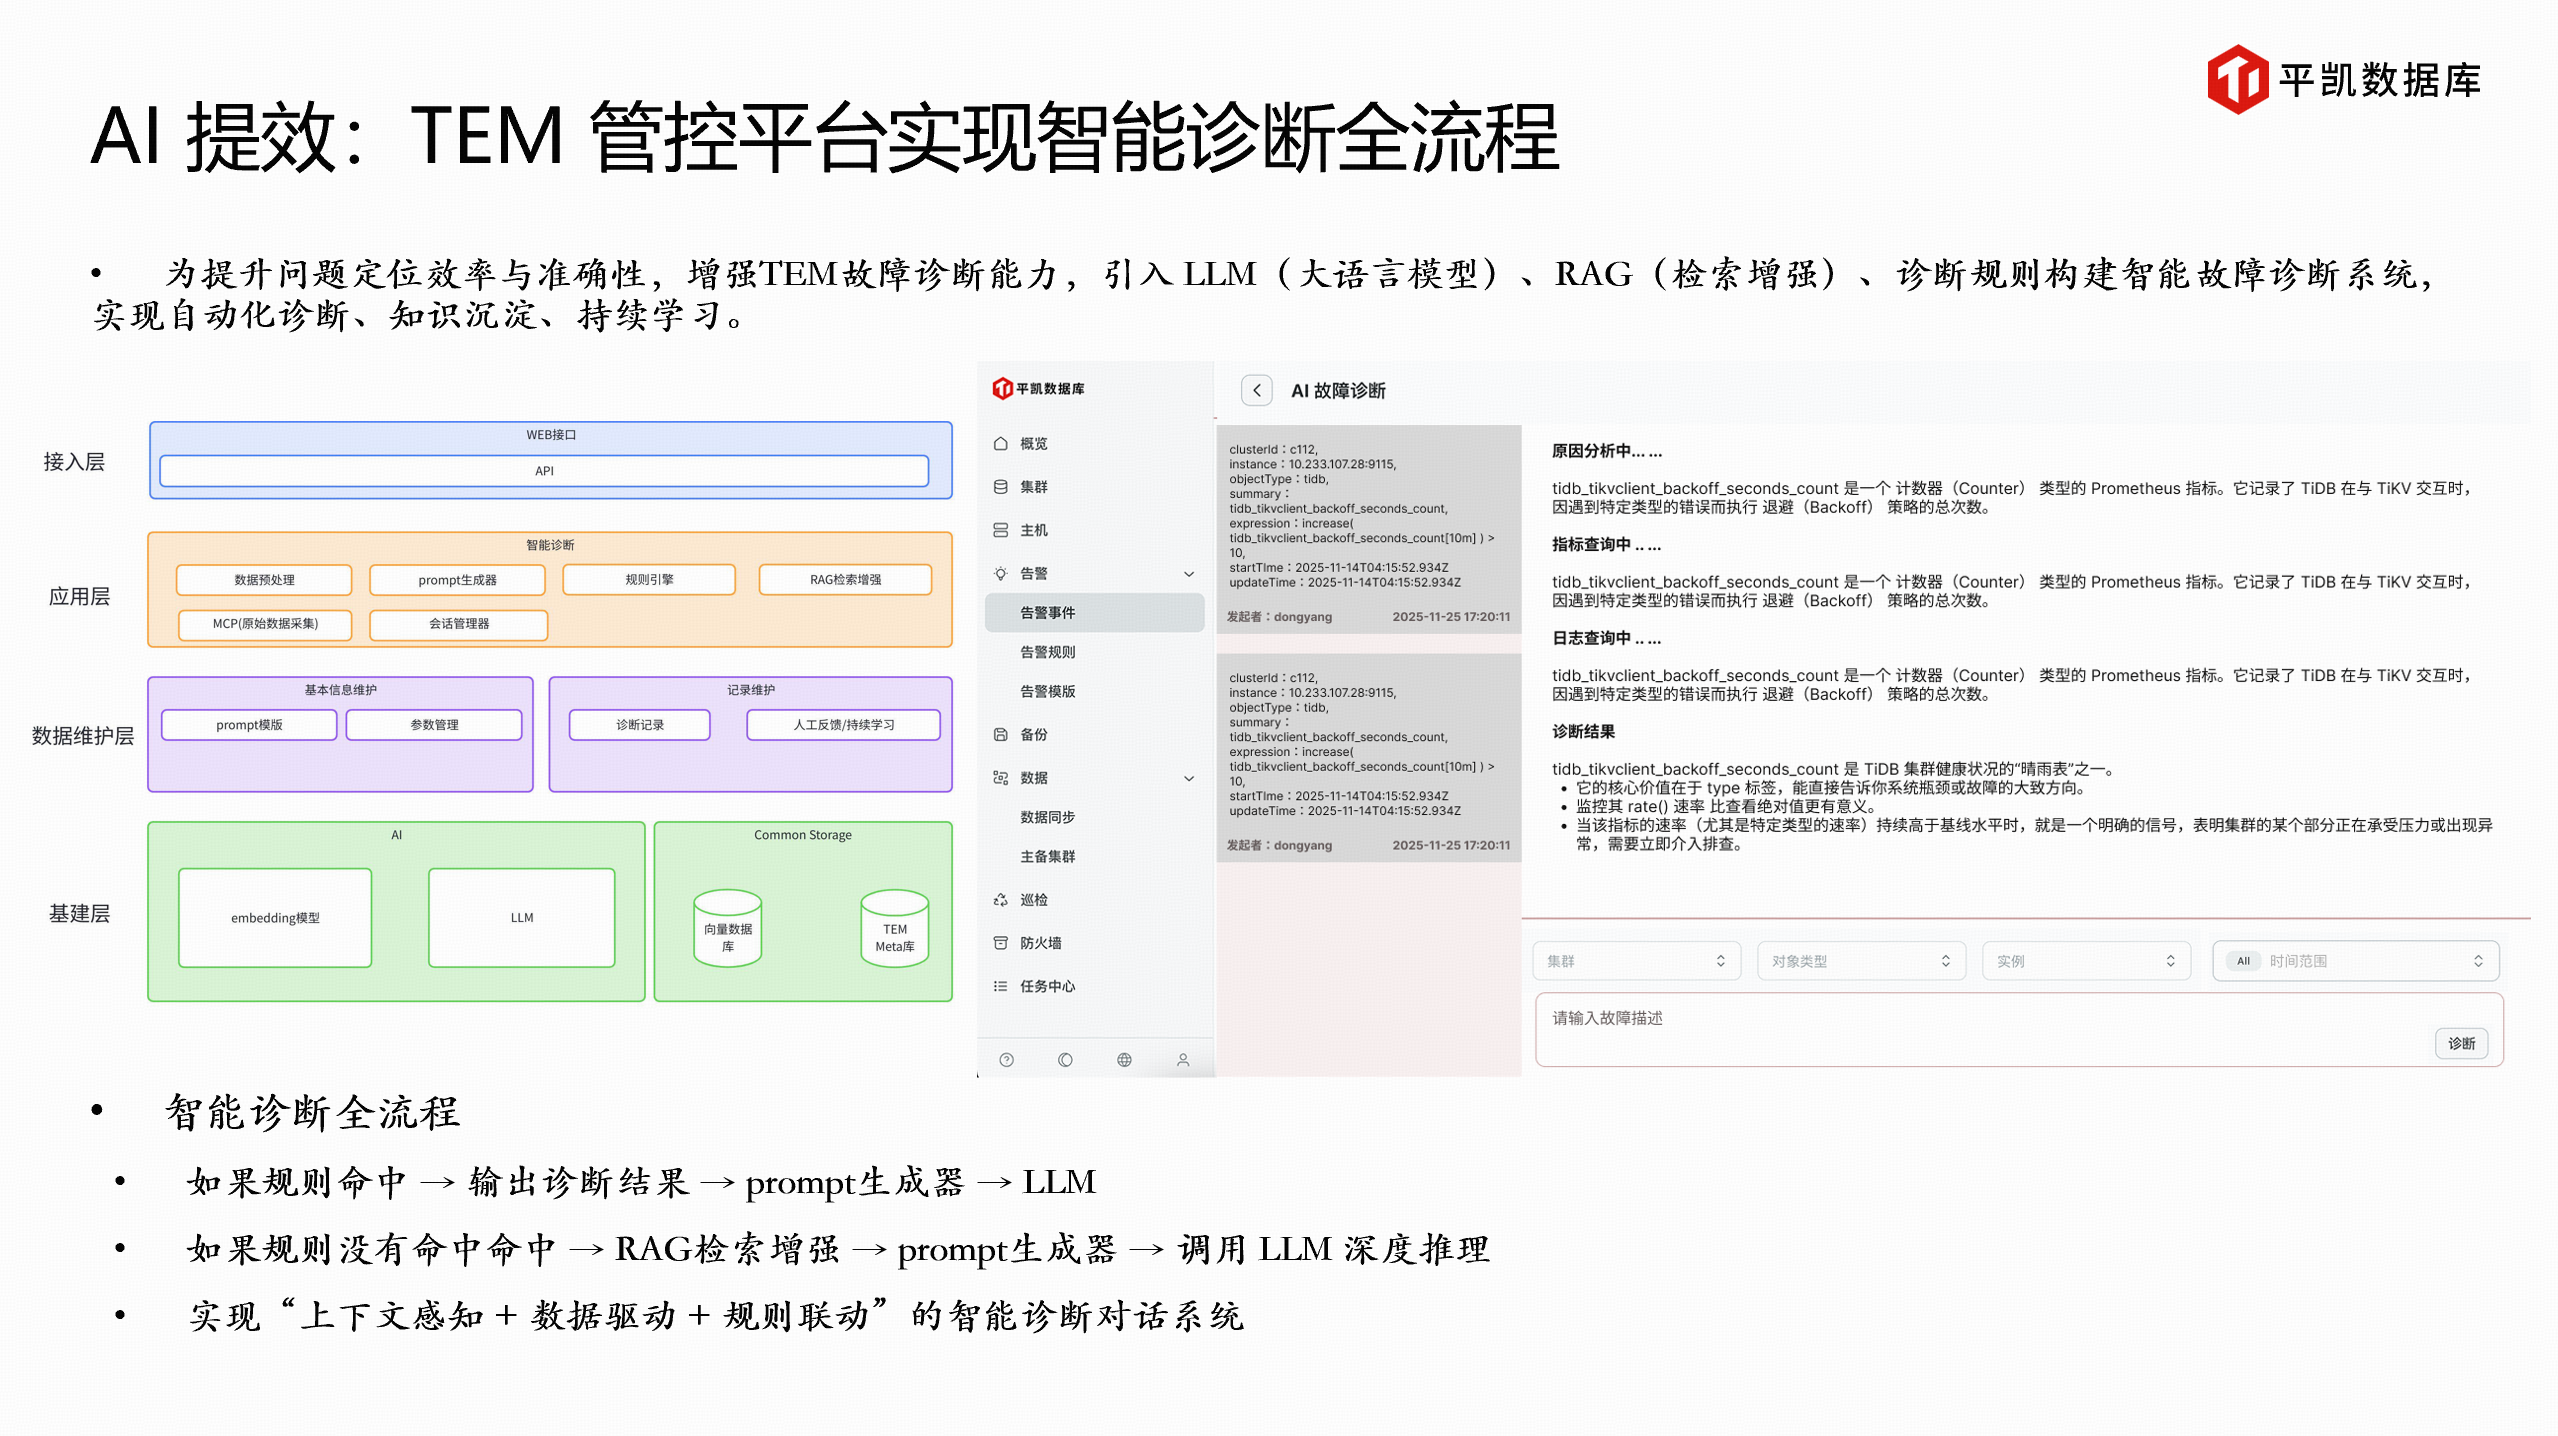Select 数据同步 menu item
This screenshot has height=1436, width=2558.
pyautogui.click(x=1047, y=816)
